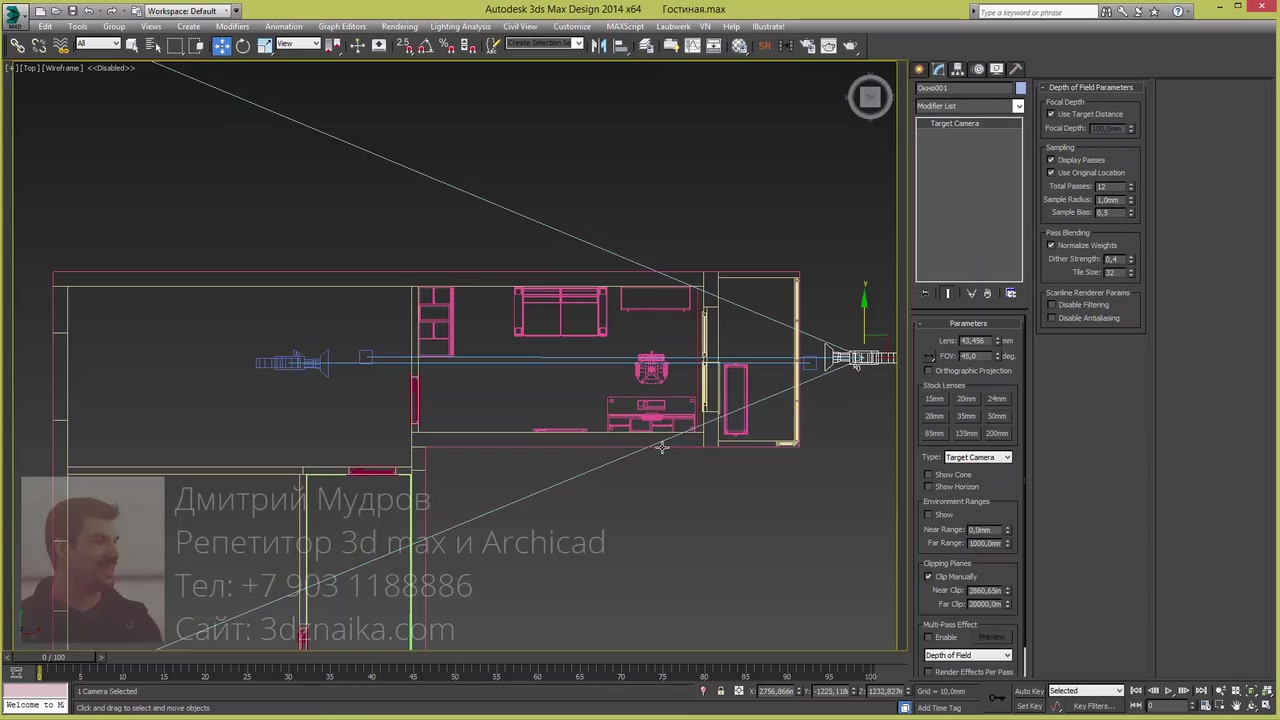Screen dimensions: 1280x720
Task: Open the Material Editor icon
Action: (x=739, y=45)
